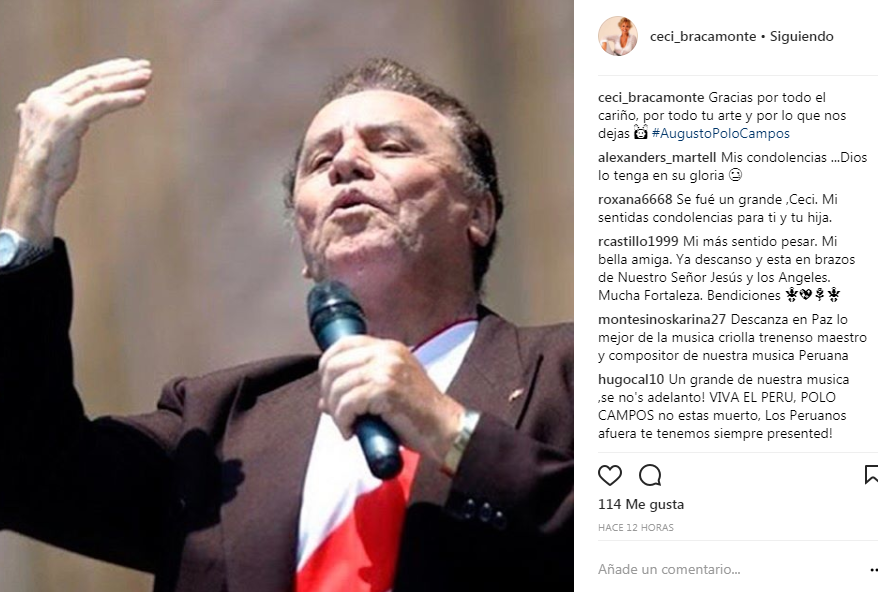Visit roxana6668 commenter profile
This screenshot has width=878, height=592.
coord(635,199)
